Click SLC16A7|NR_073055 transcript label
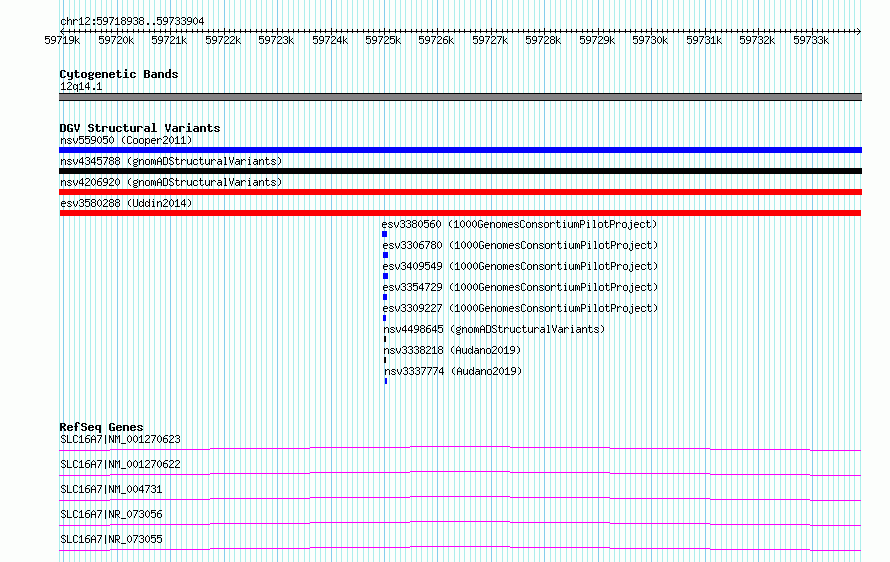The image size is (890, 562). pyautogui.click(x=111, y=539)
